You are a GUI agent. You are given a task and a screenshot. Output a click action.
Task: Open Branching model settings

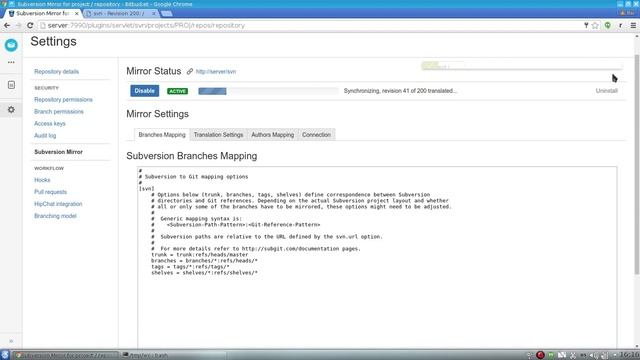click(x=55, y=216)
